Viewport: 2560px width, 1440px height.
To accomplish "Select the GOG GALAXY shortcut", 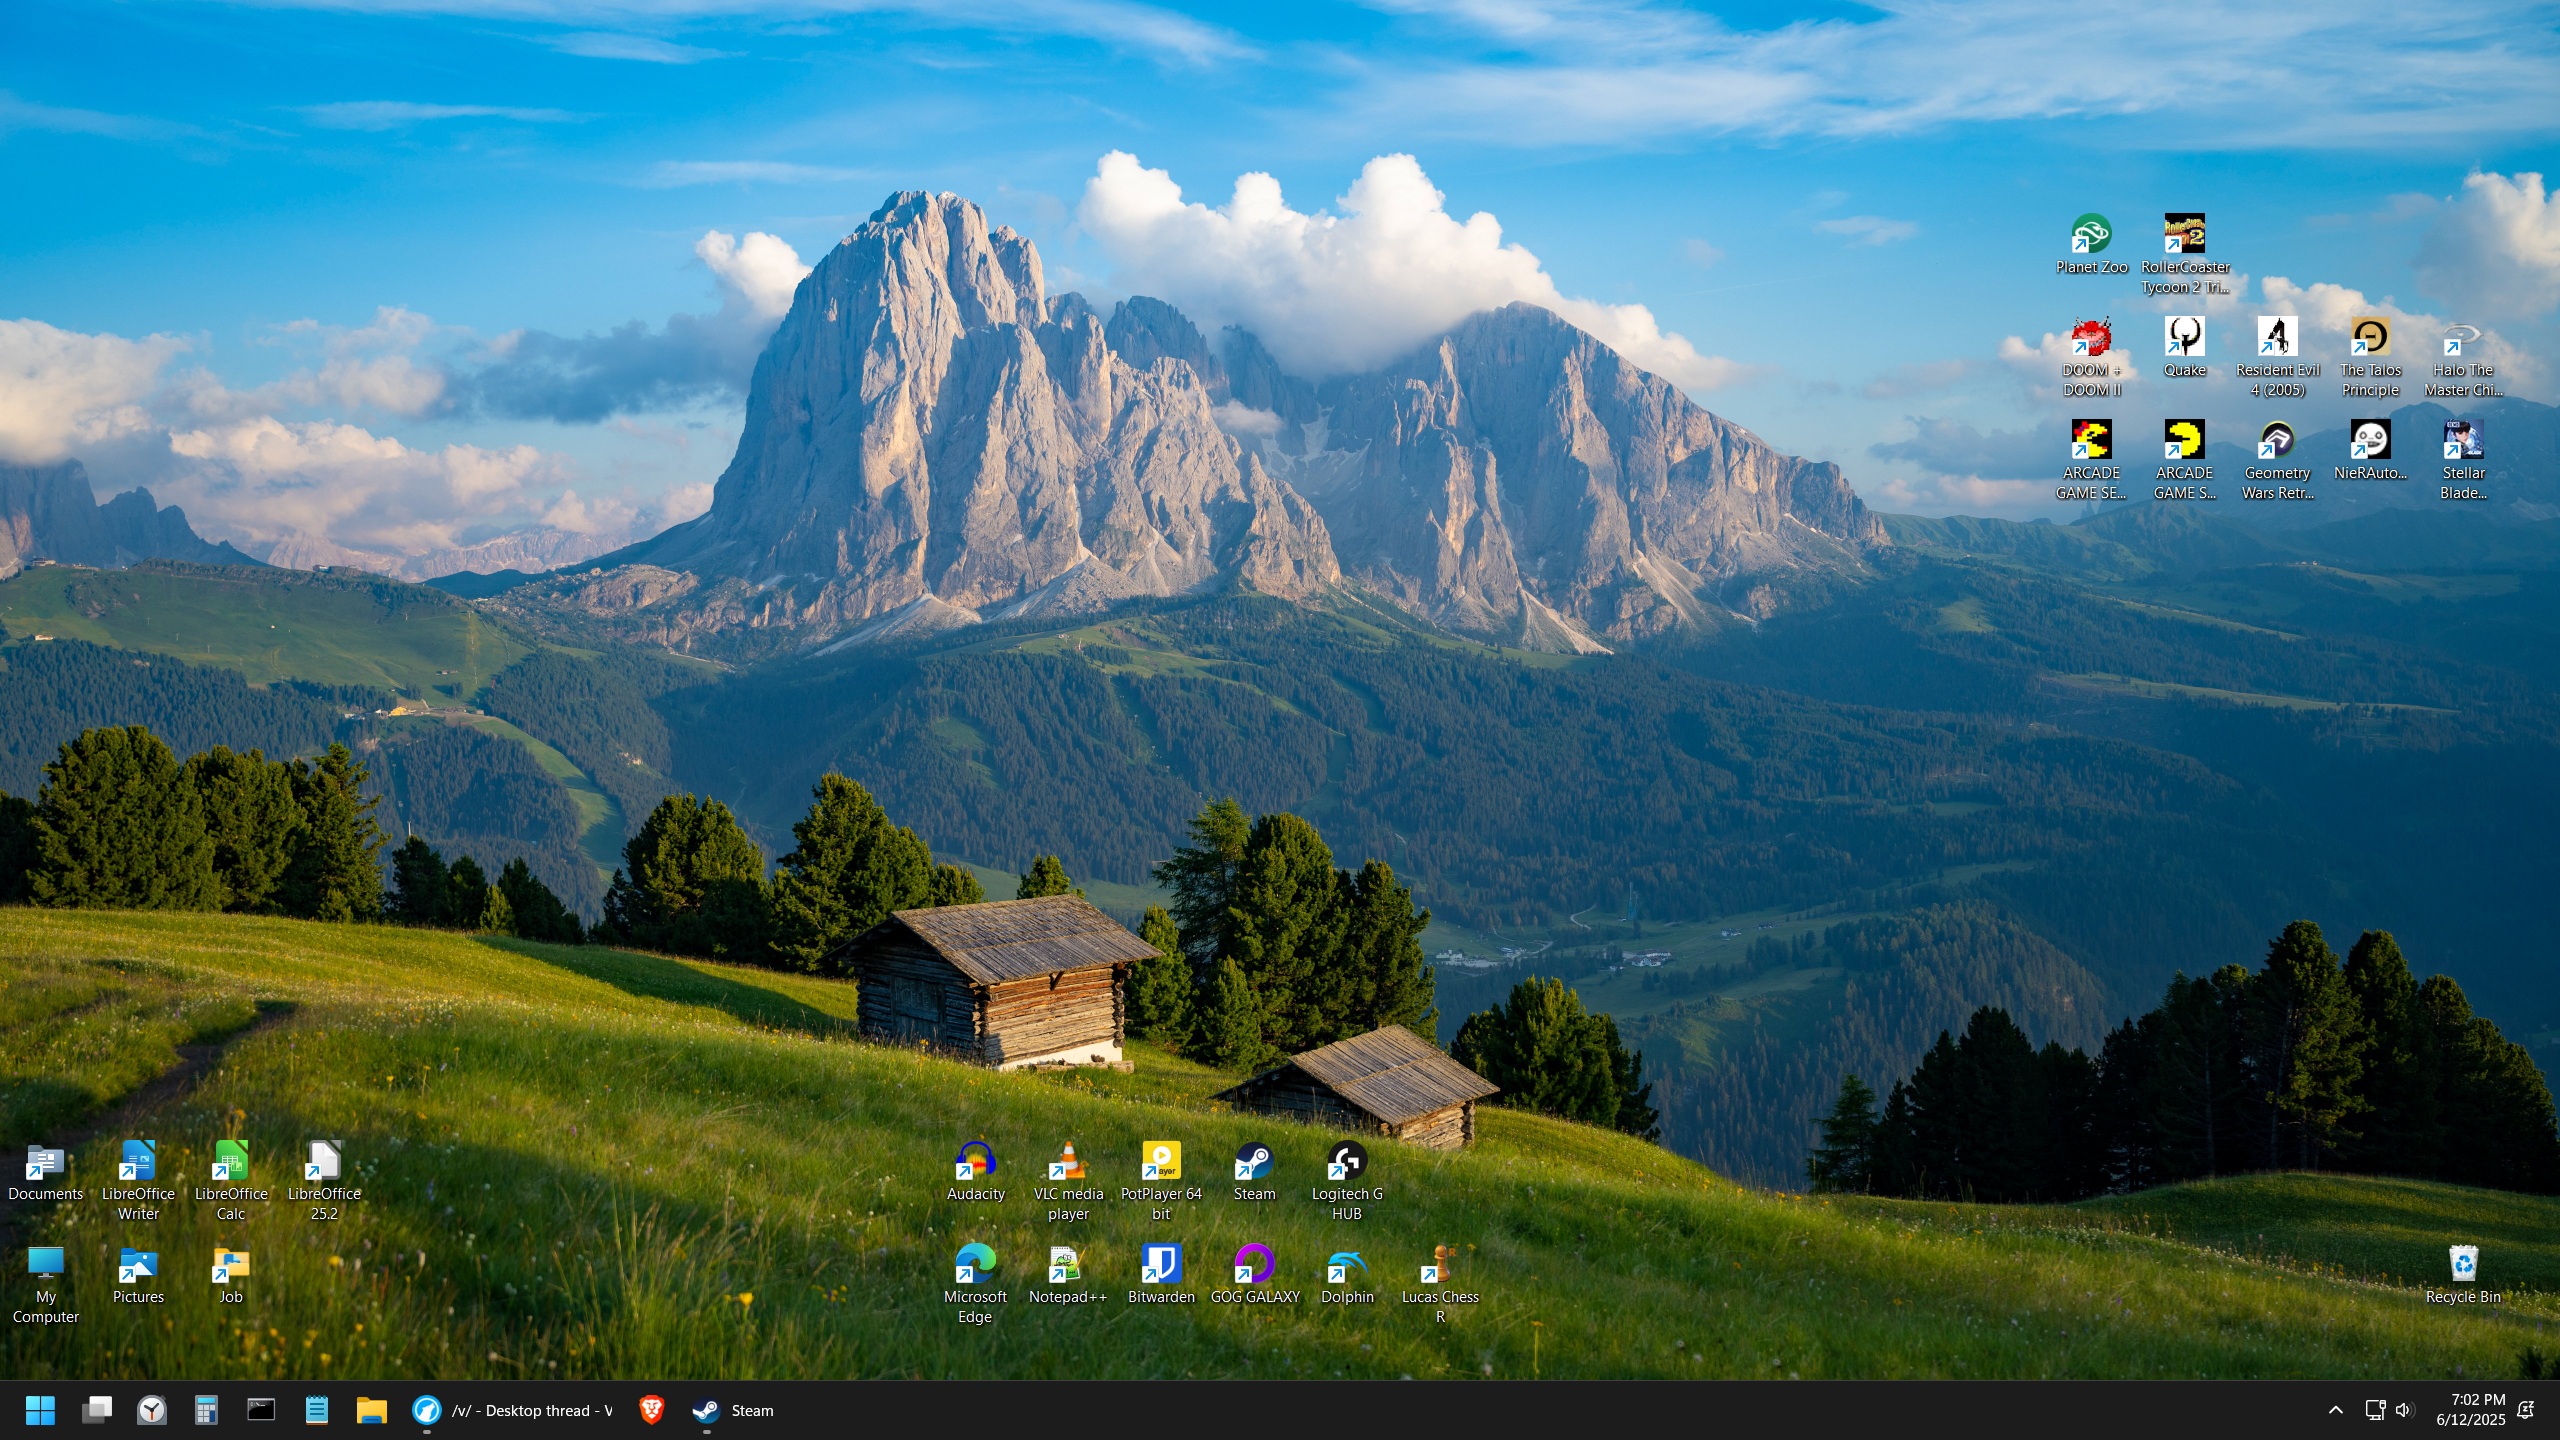I will click(1254, 1274).
